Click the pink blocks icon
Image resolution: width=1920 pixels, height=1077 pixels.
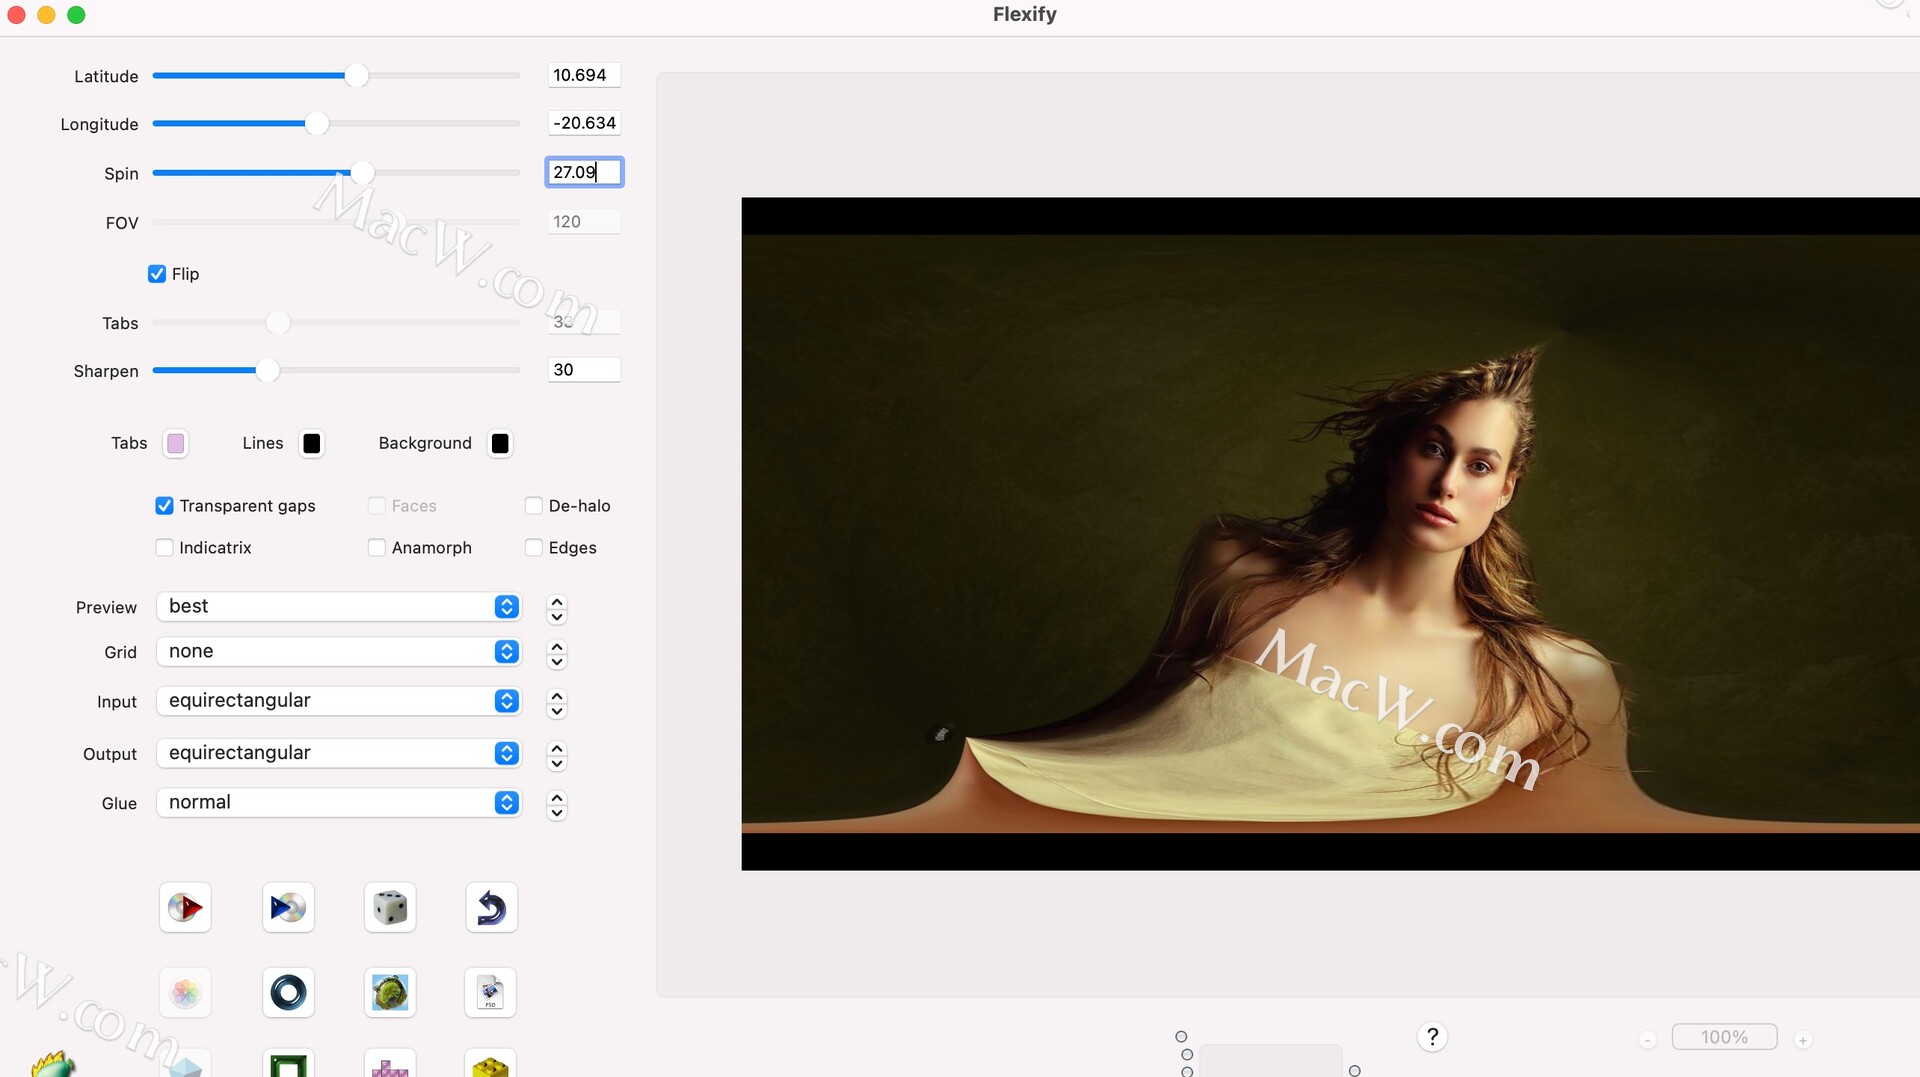[390, 1064]
